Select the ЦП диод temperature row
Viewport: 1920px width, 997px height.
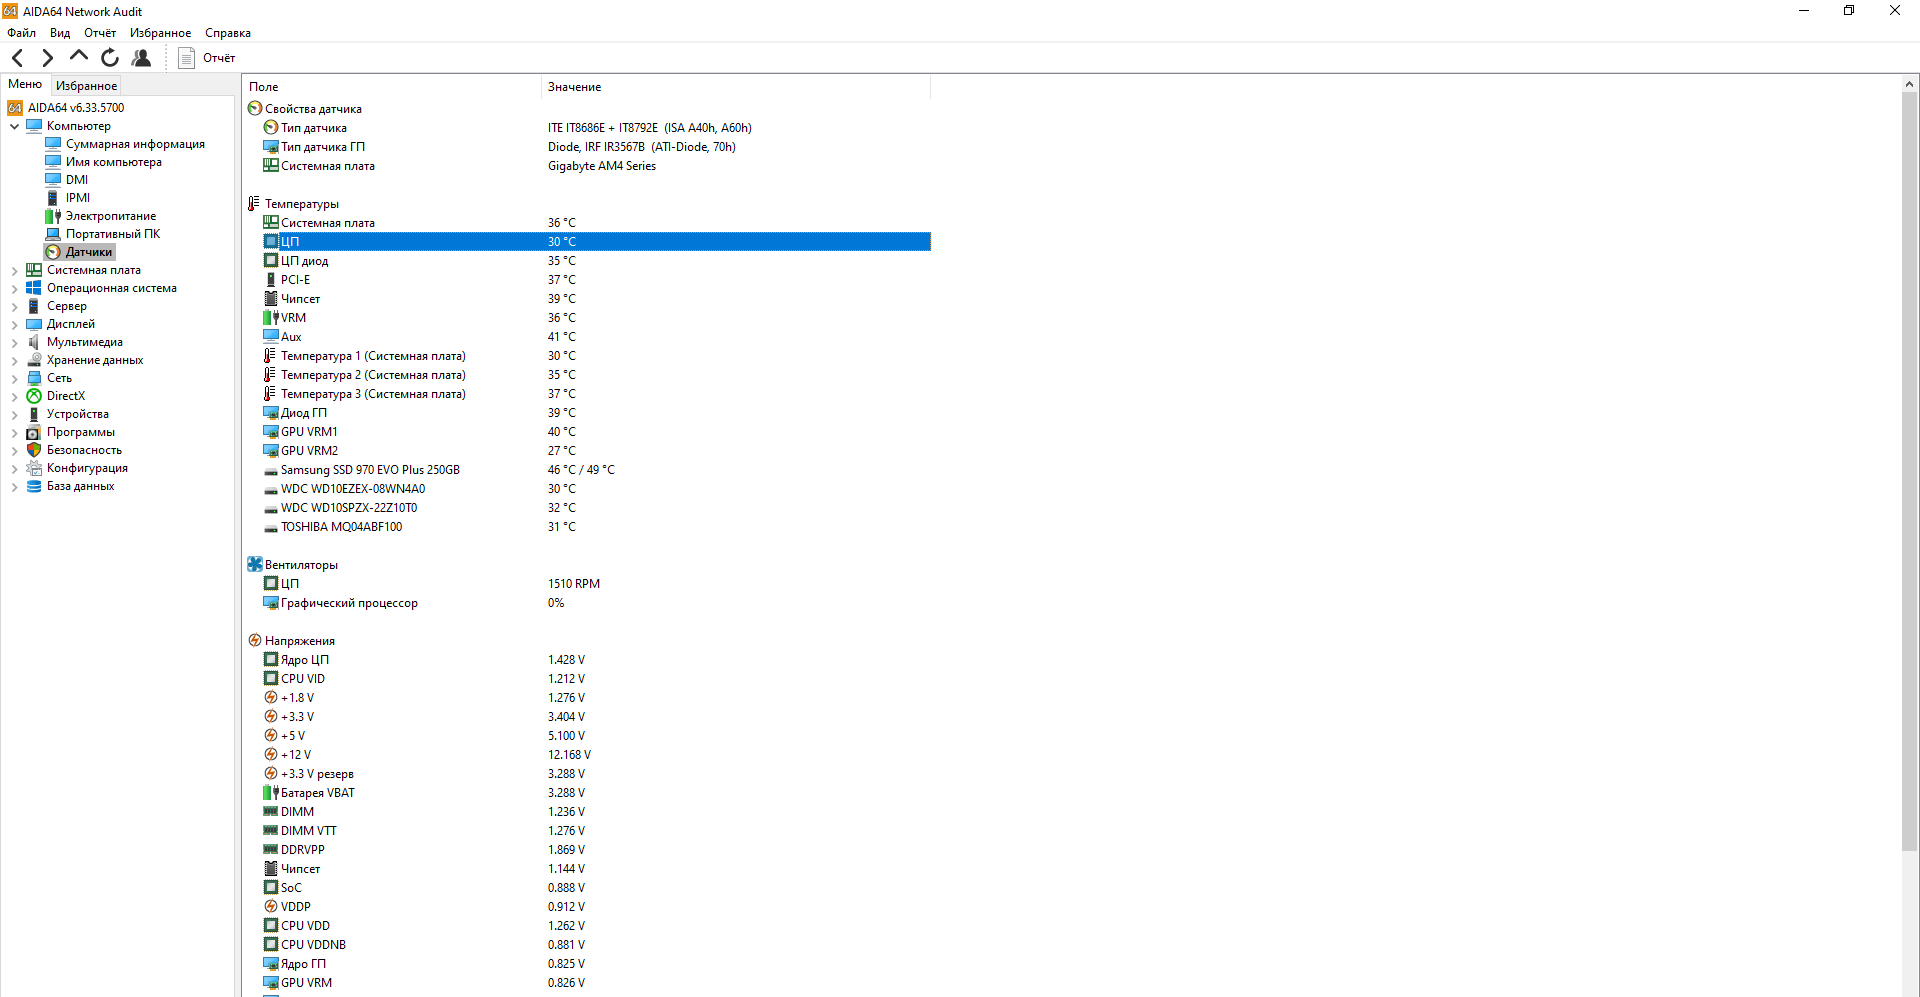(x=596, y=261)
